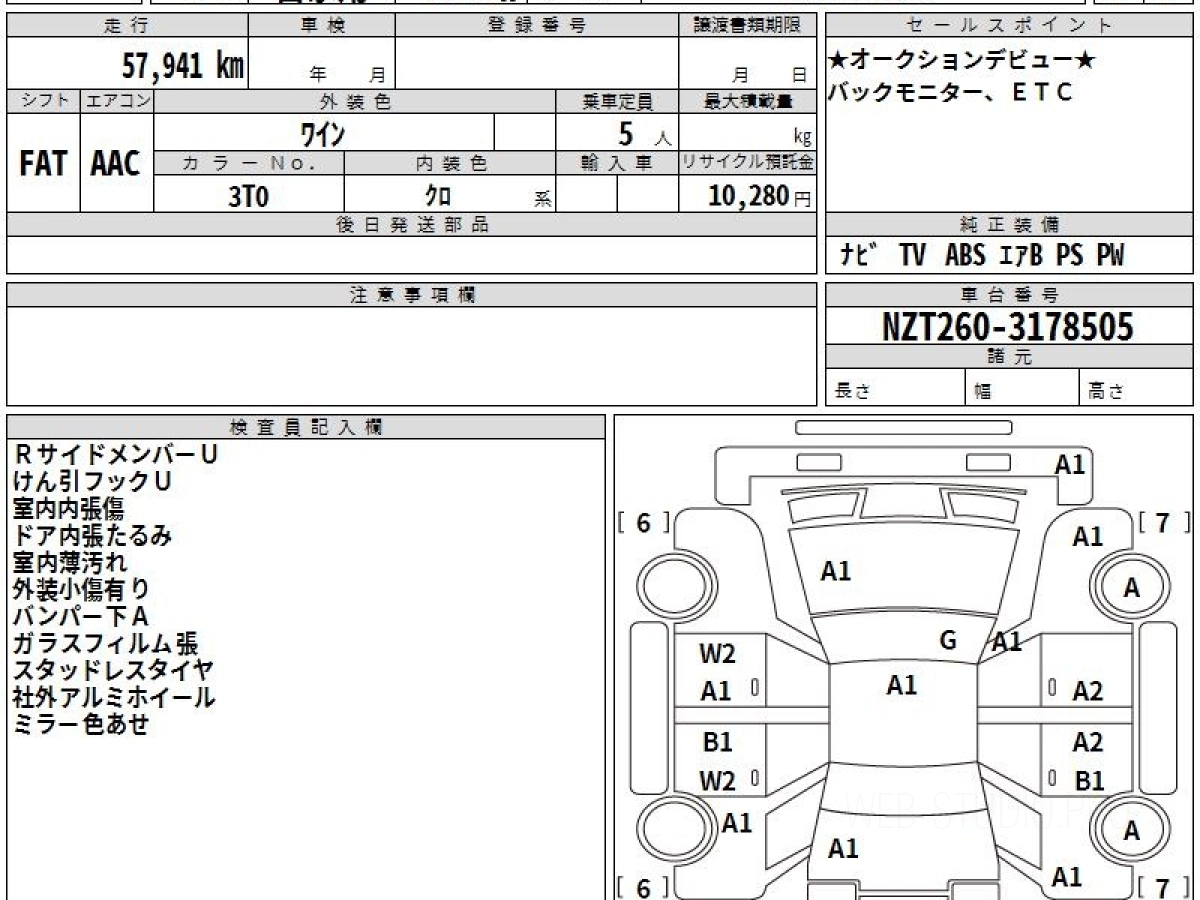Click the ★オークションデビュー★ line
Screen dimensions: 1200x900
(962, 61)
